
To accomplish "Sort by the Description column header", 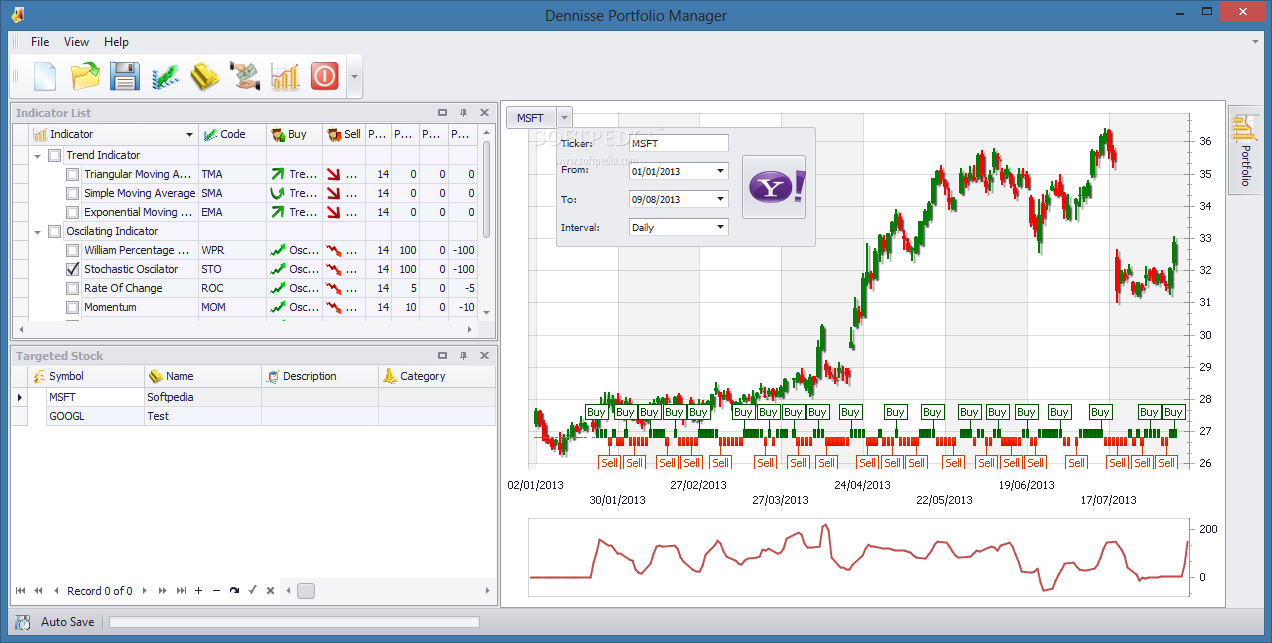I will point(320,376).
